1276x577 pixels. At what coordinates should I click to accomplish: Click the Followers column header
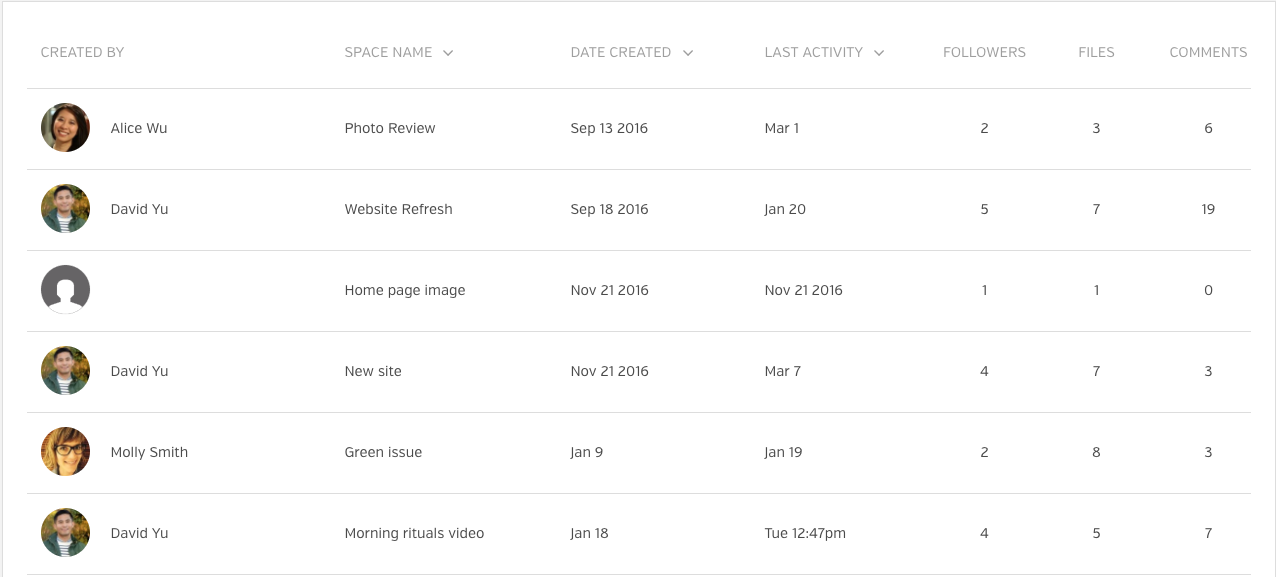(x=984, y=52)
